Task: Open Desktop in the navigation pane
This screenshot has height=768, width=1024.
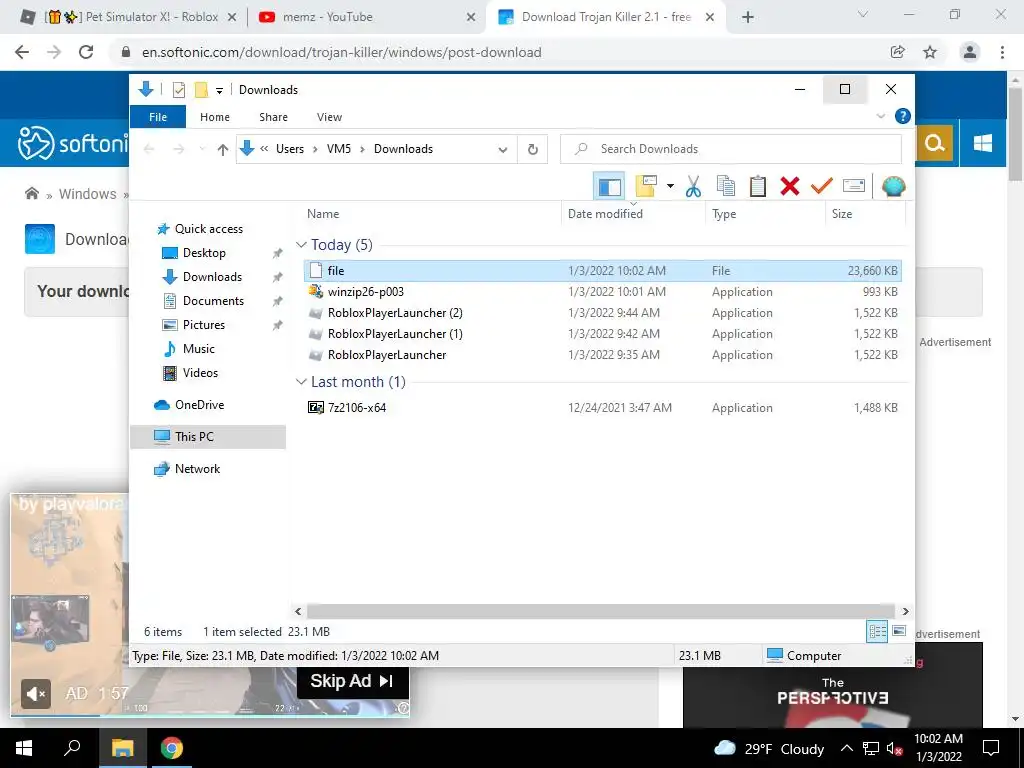Action: 204,253
